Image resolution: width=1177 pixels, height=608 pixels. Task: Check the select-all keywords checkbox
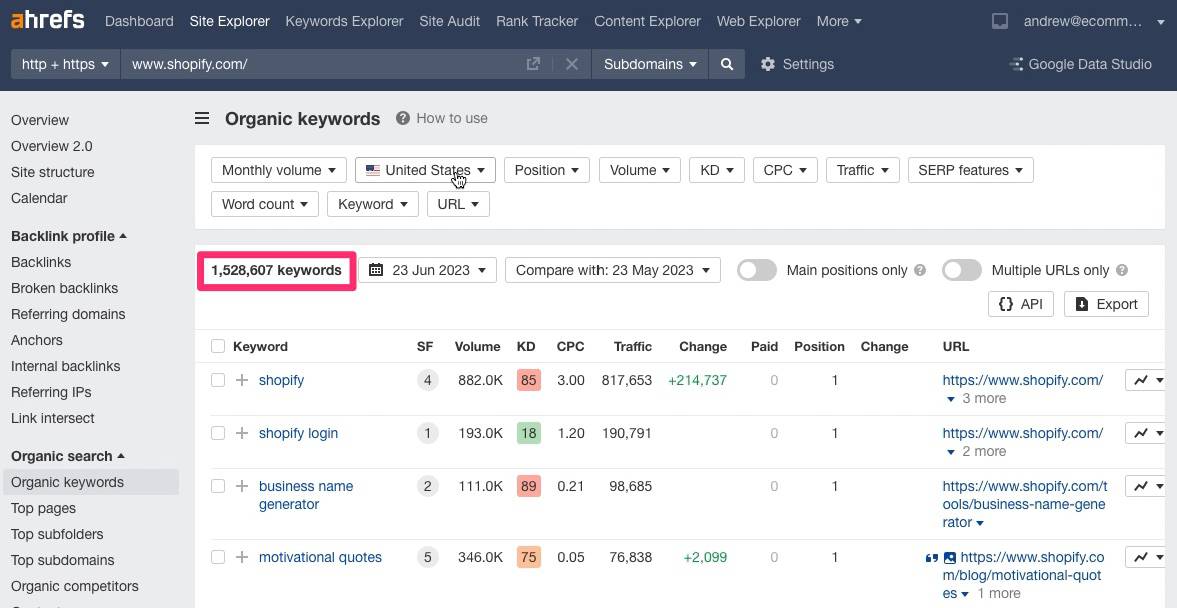pyautogui.click(x=218, y=347)
